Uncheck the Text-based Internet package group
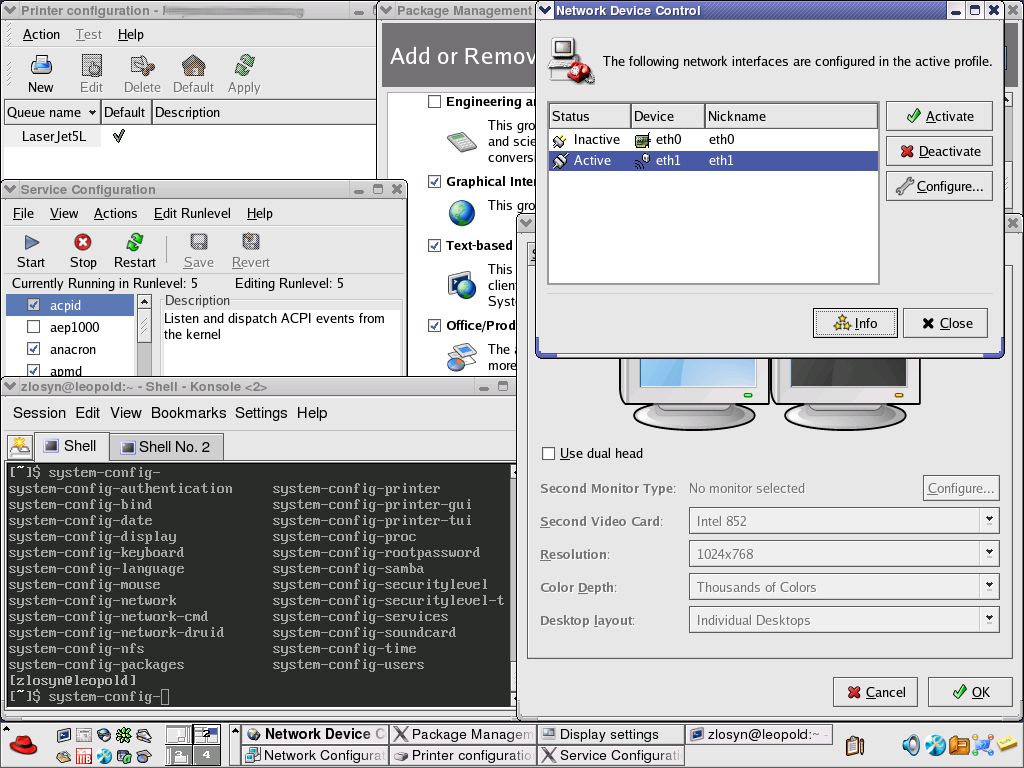The image size is (1024, 768). [434, 246]
